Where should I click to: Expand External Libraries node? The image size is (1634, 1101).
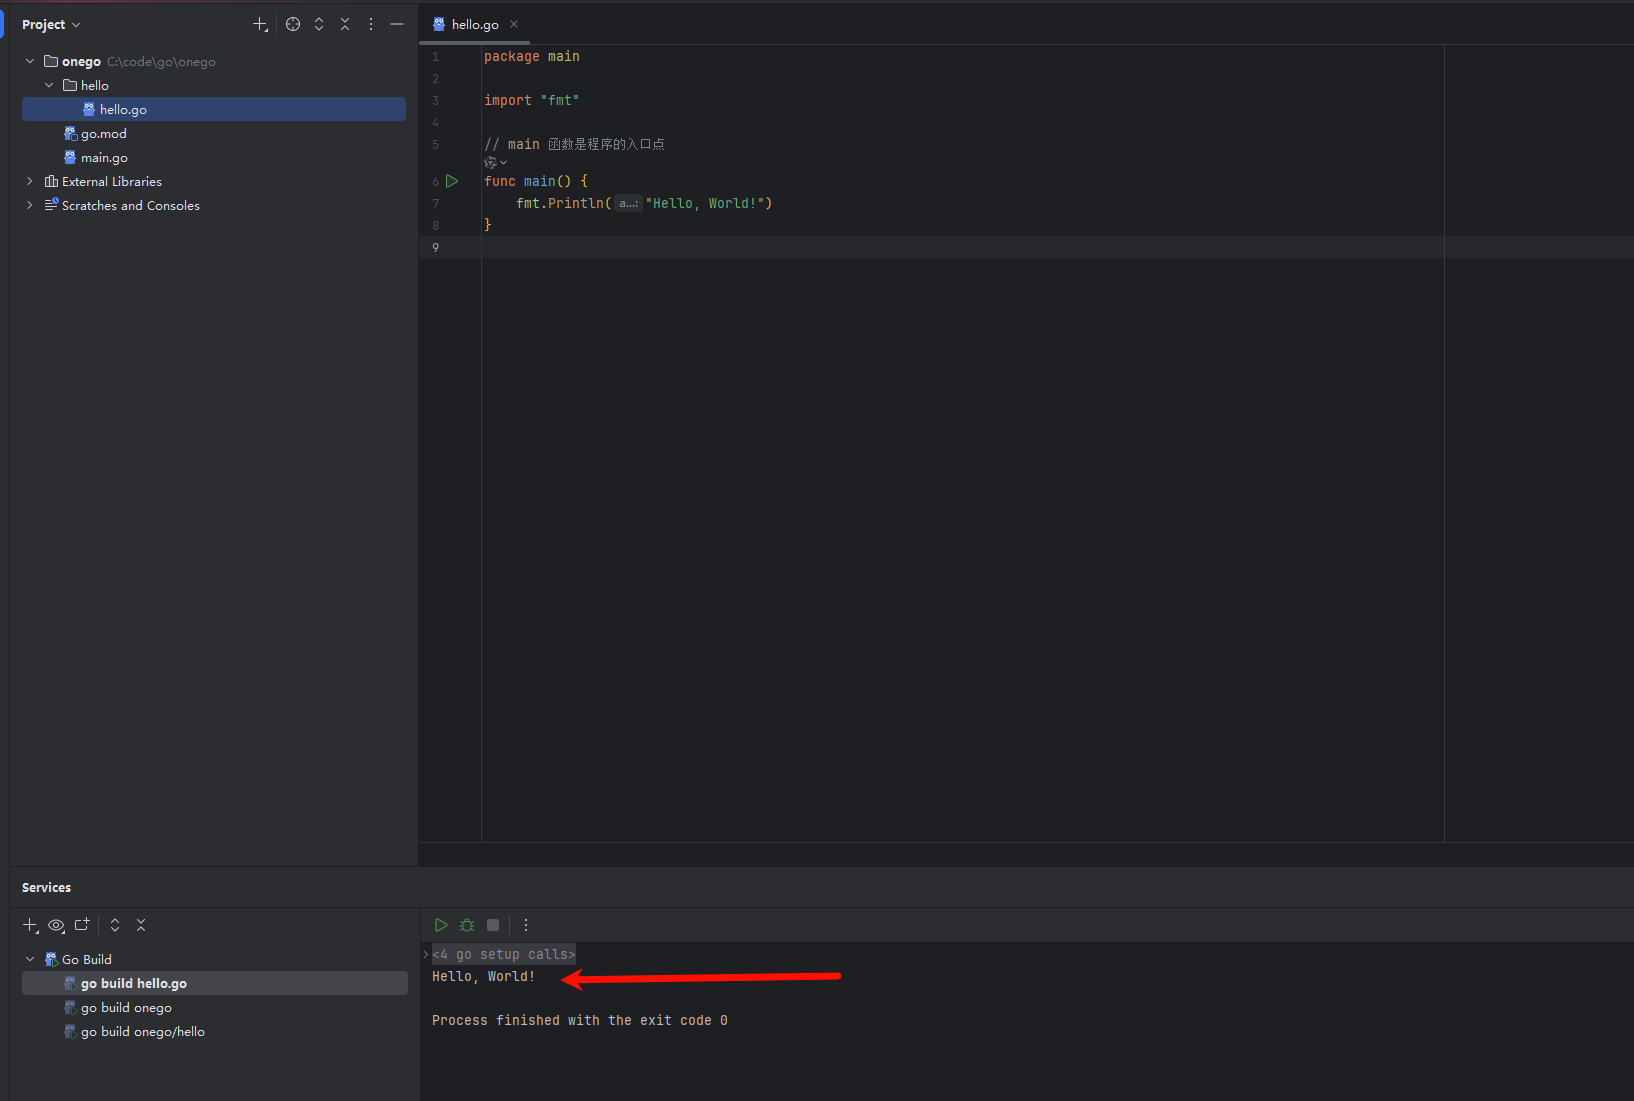pos(30,181)
